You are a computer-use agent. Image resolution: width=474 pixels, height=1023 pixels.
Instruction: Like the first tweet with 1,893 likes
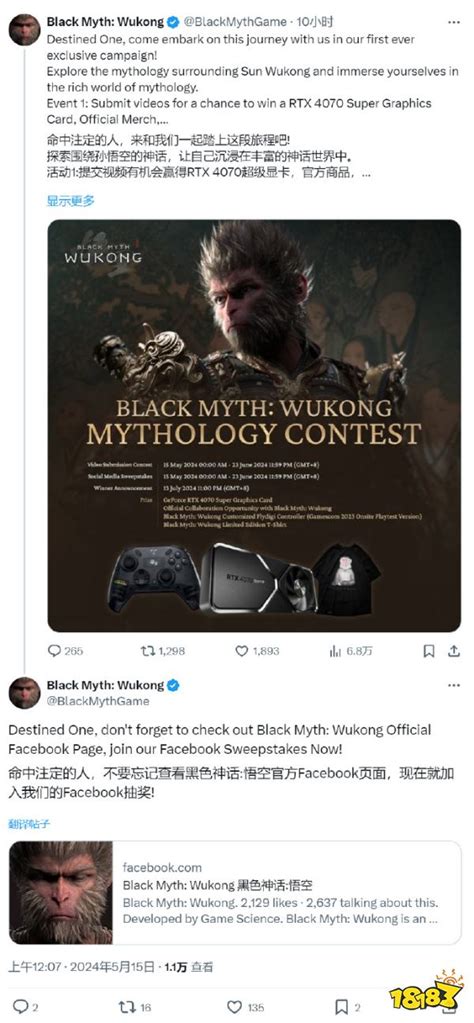(x=241, y=650)
